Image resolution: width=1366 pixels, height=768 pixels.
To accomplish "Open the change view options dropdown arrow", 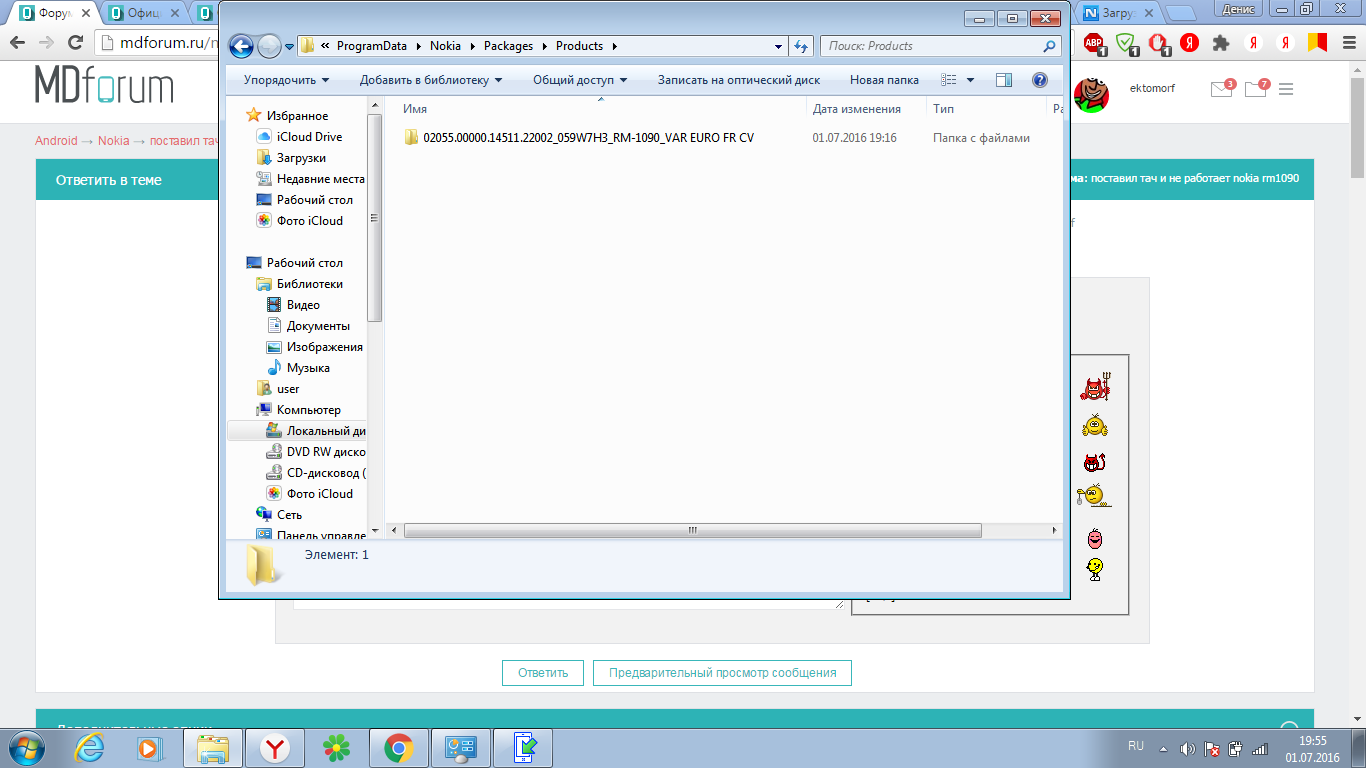I will tap(970, 80).
